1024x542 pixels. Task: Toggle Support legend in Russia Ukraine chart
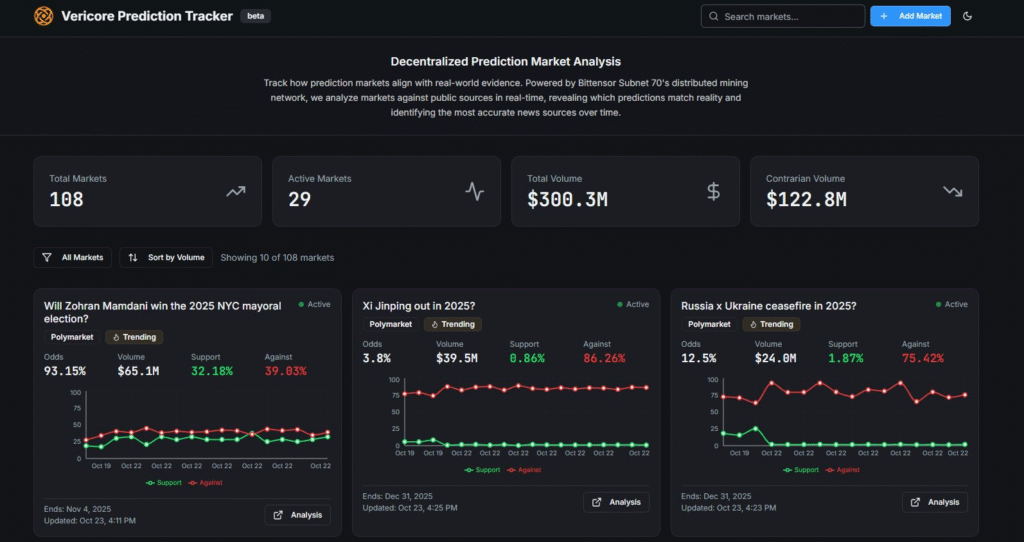(801, 469)
